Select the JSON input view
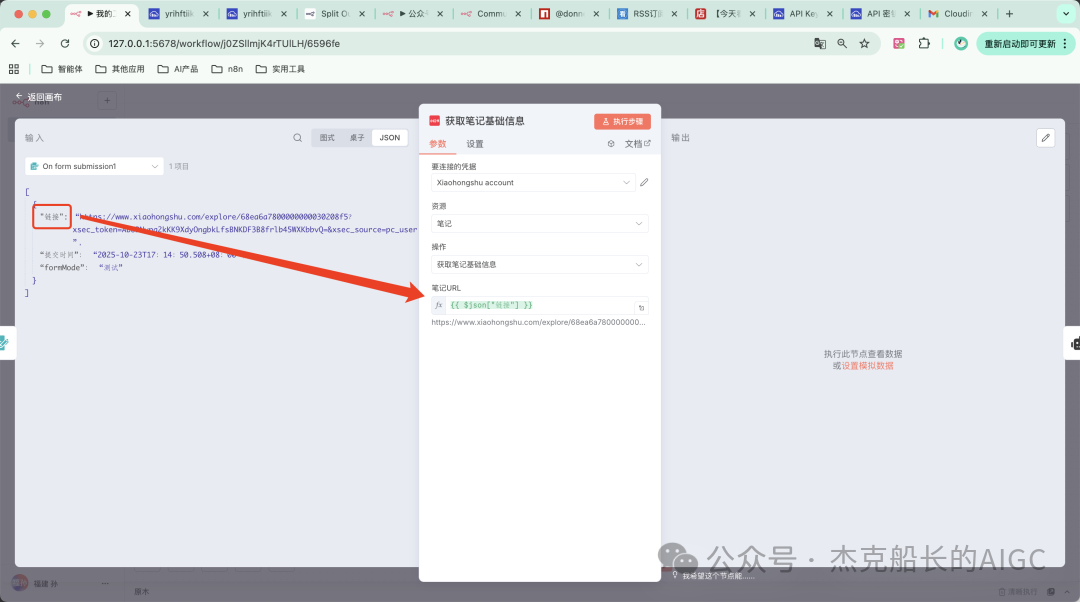The image size is (1080, 602). 390,138
